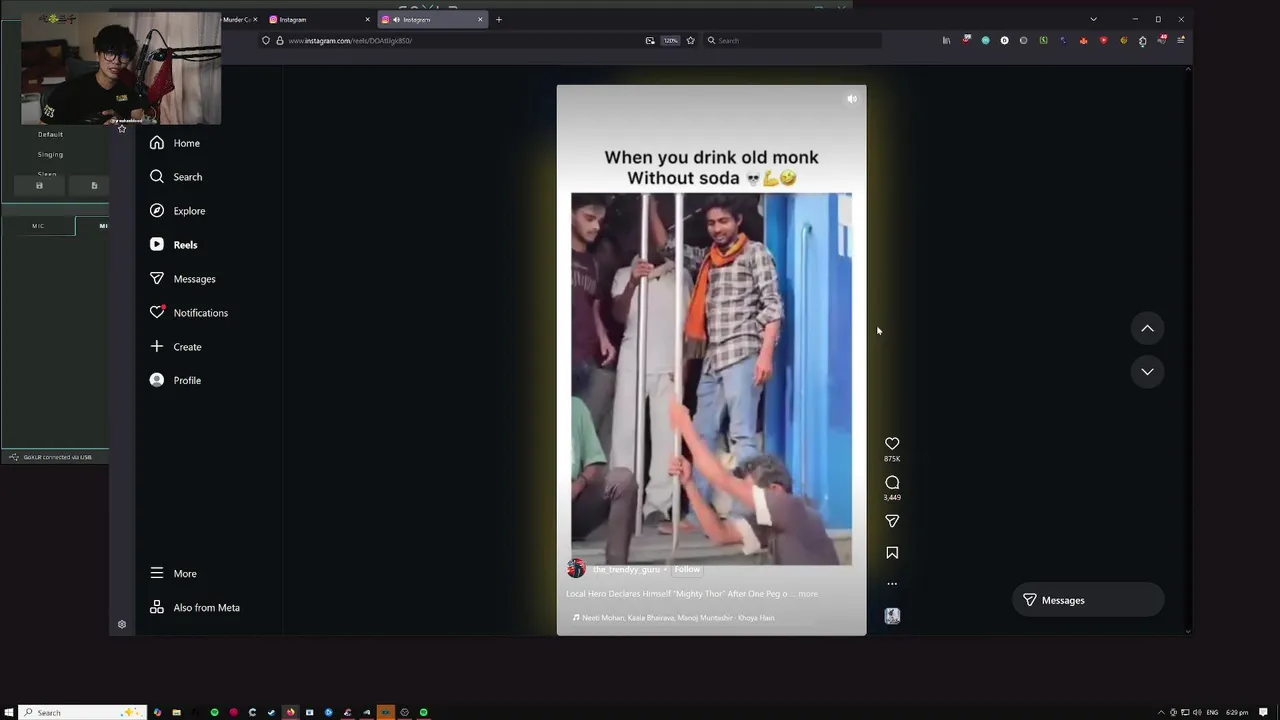1280x720 pixels.
Task: Open site padlock information
Action: click(279, 40)
